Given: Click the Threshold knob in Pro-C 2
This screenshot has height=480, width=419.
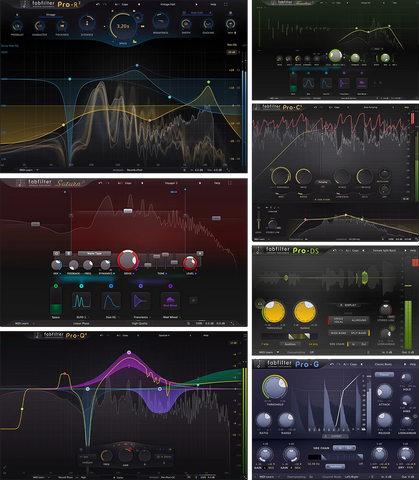Looking at the screenshot, I should coord(280,176).
